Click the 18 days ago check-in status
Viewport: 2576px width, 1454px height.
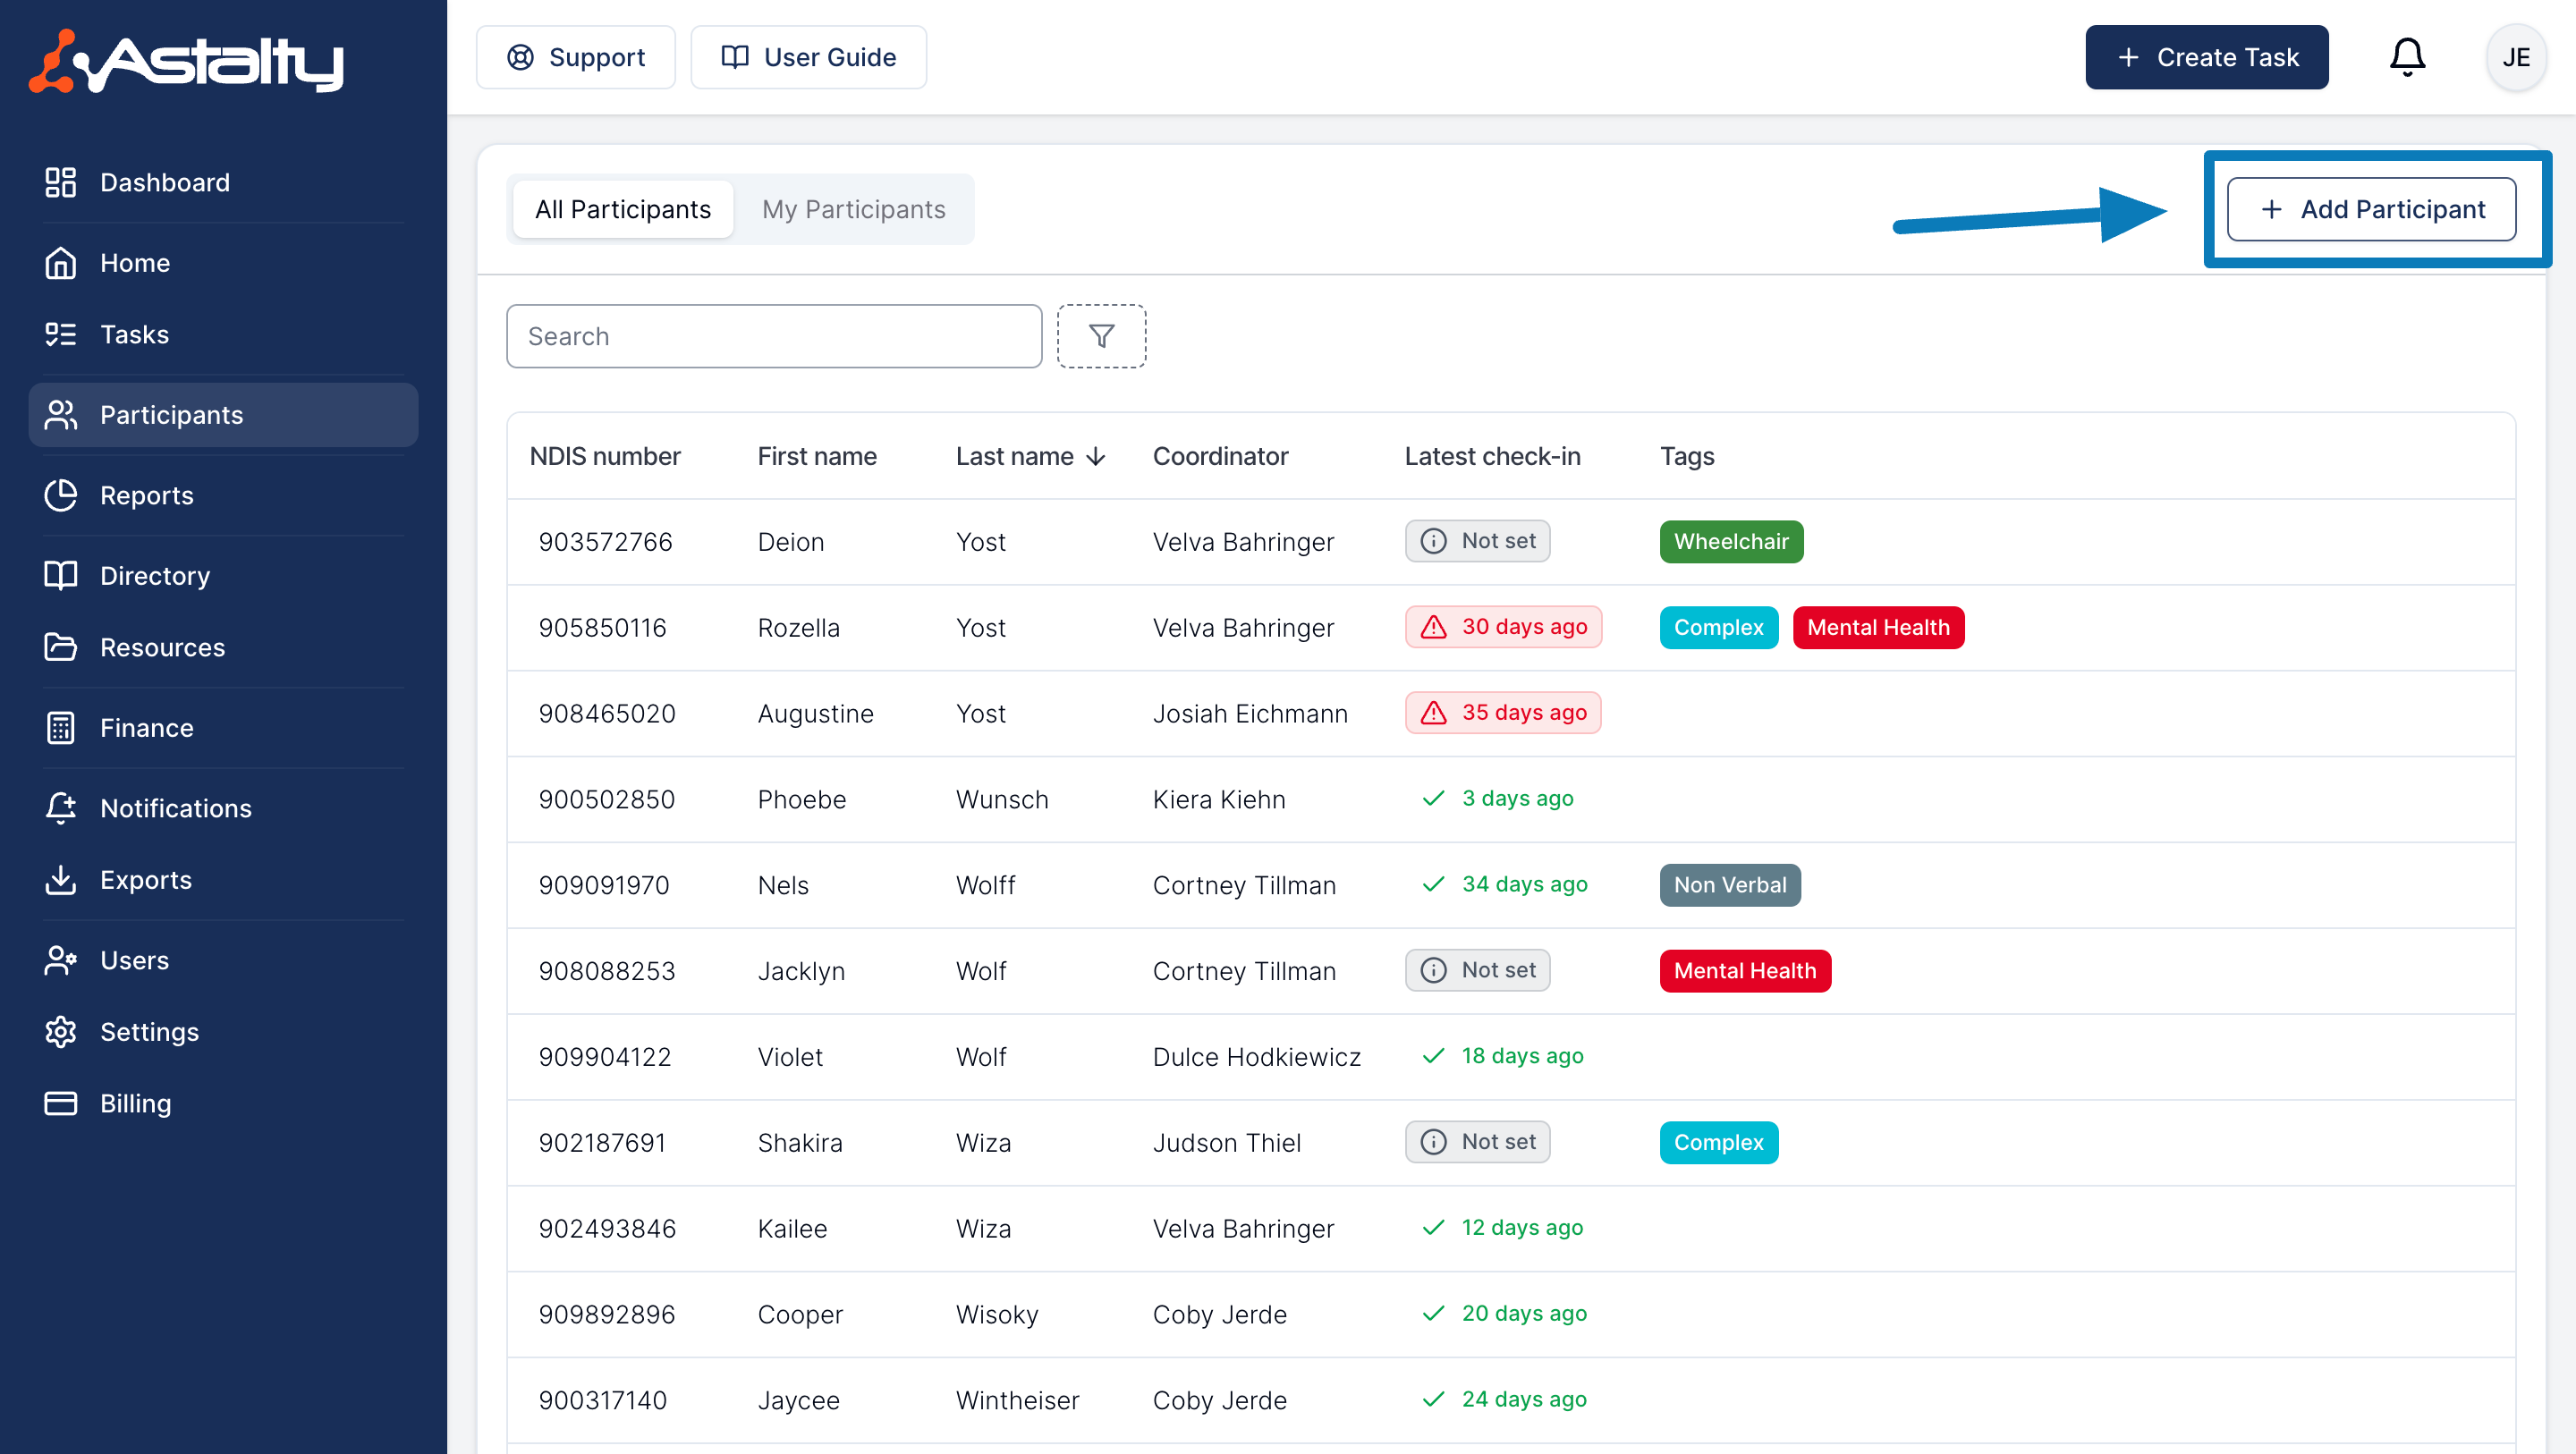(1502, 1056)
